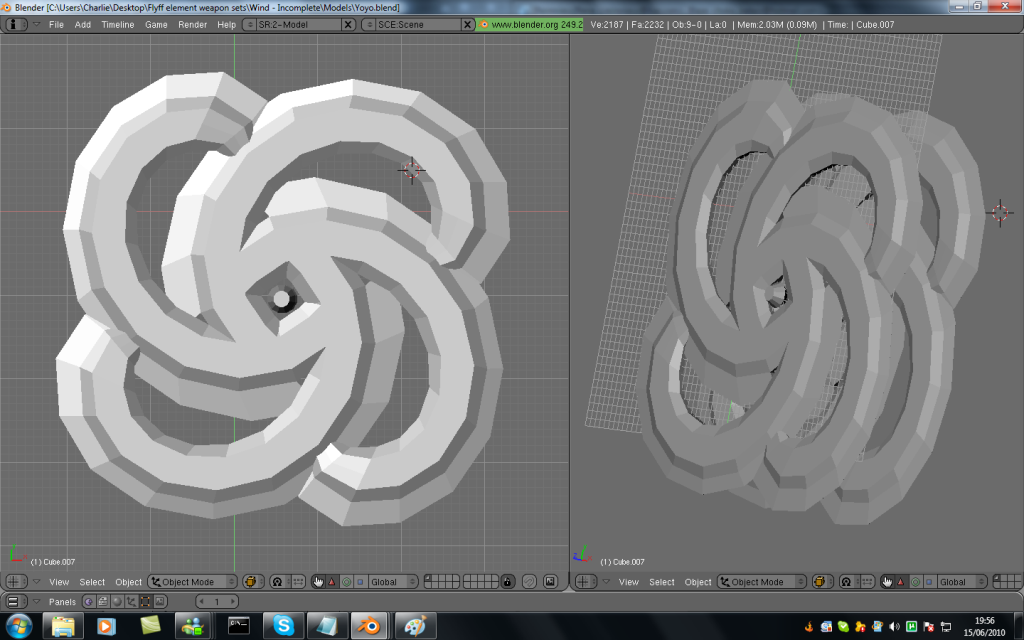Open the Timeline menu
Image resolution: width=1024 pixels, height=640 pixels.
click(117, 24)
